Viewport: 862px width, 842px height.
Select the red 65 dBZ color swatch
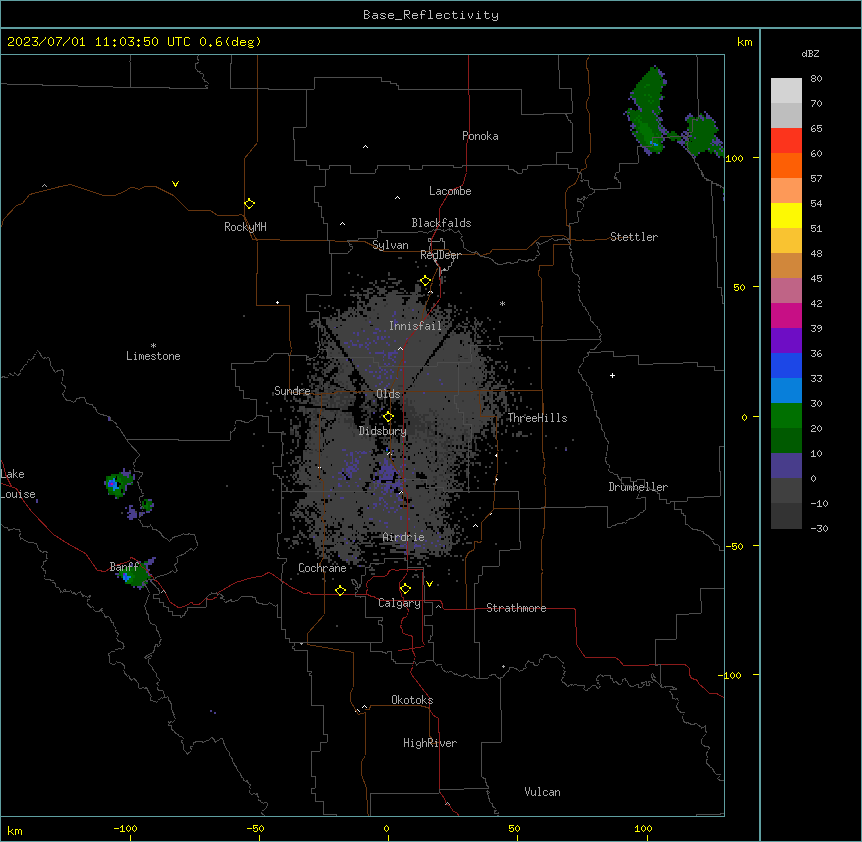(x=786, y=140)
